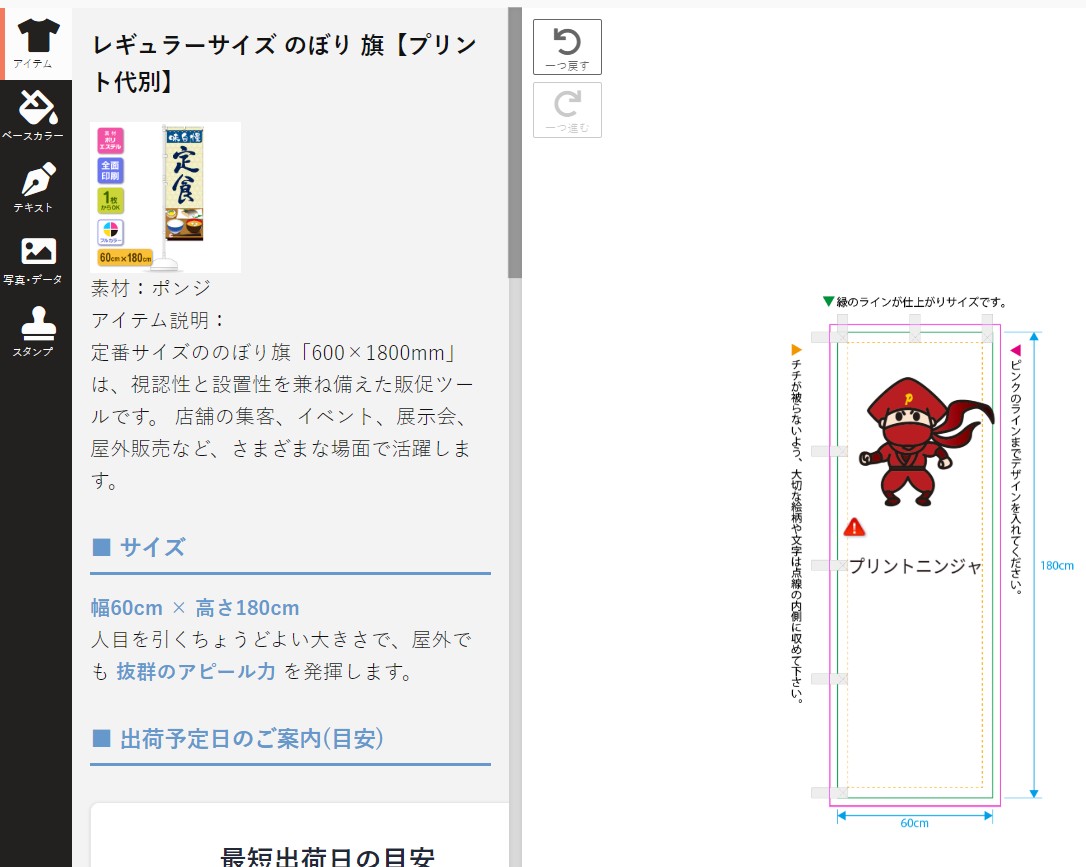Click the 180cm height dimension label
The height and width of the screenshot is (867, 1086).
coord(1056,565)
